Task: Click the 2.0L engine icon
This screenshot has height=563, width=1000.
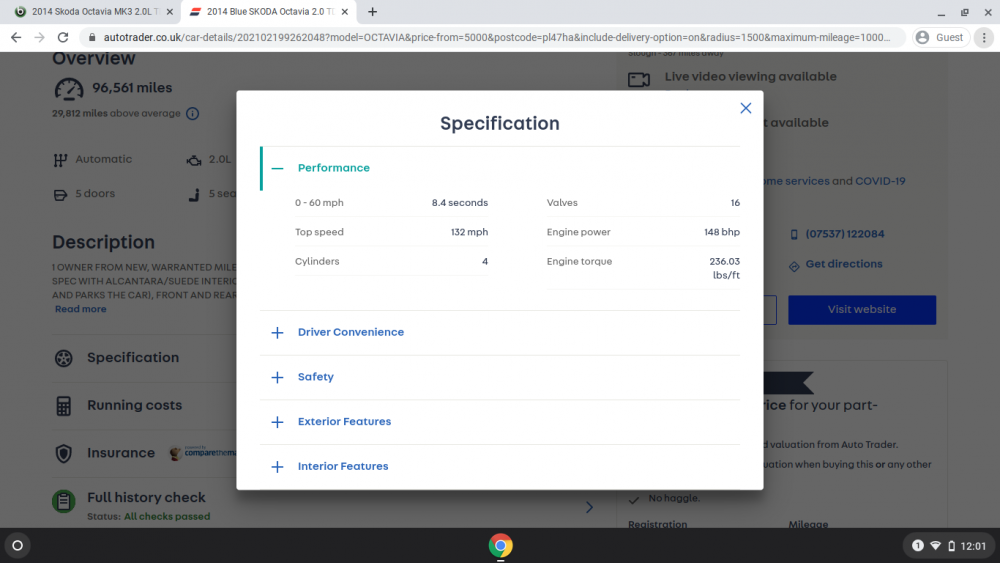Action: tap(194, 160)
